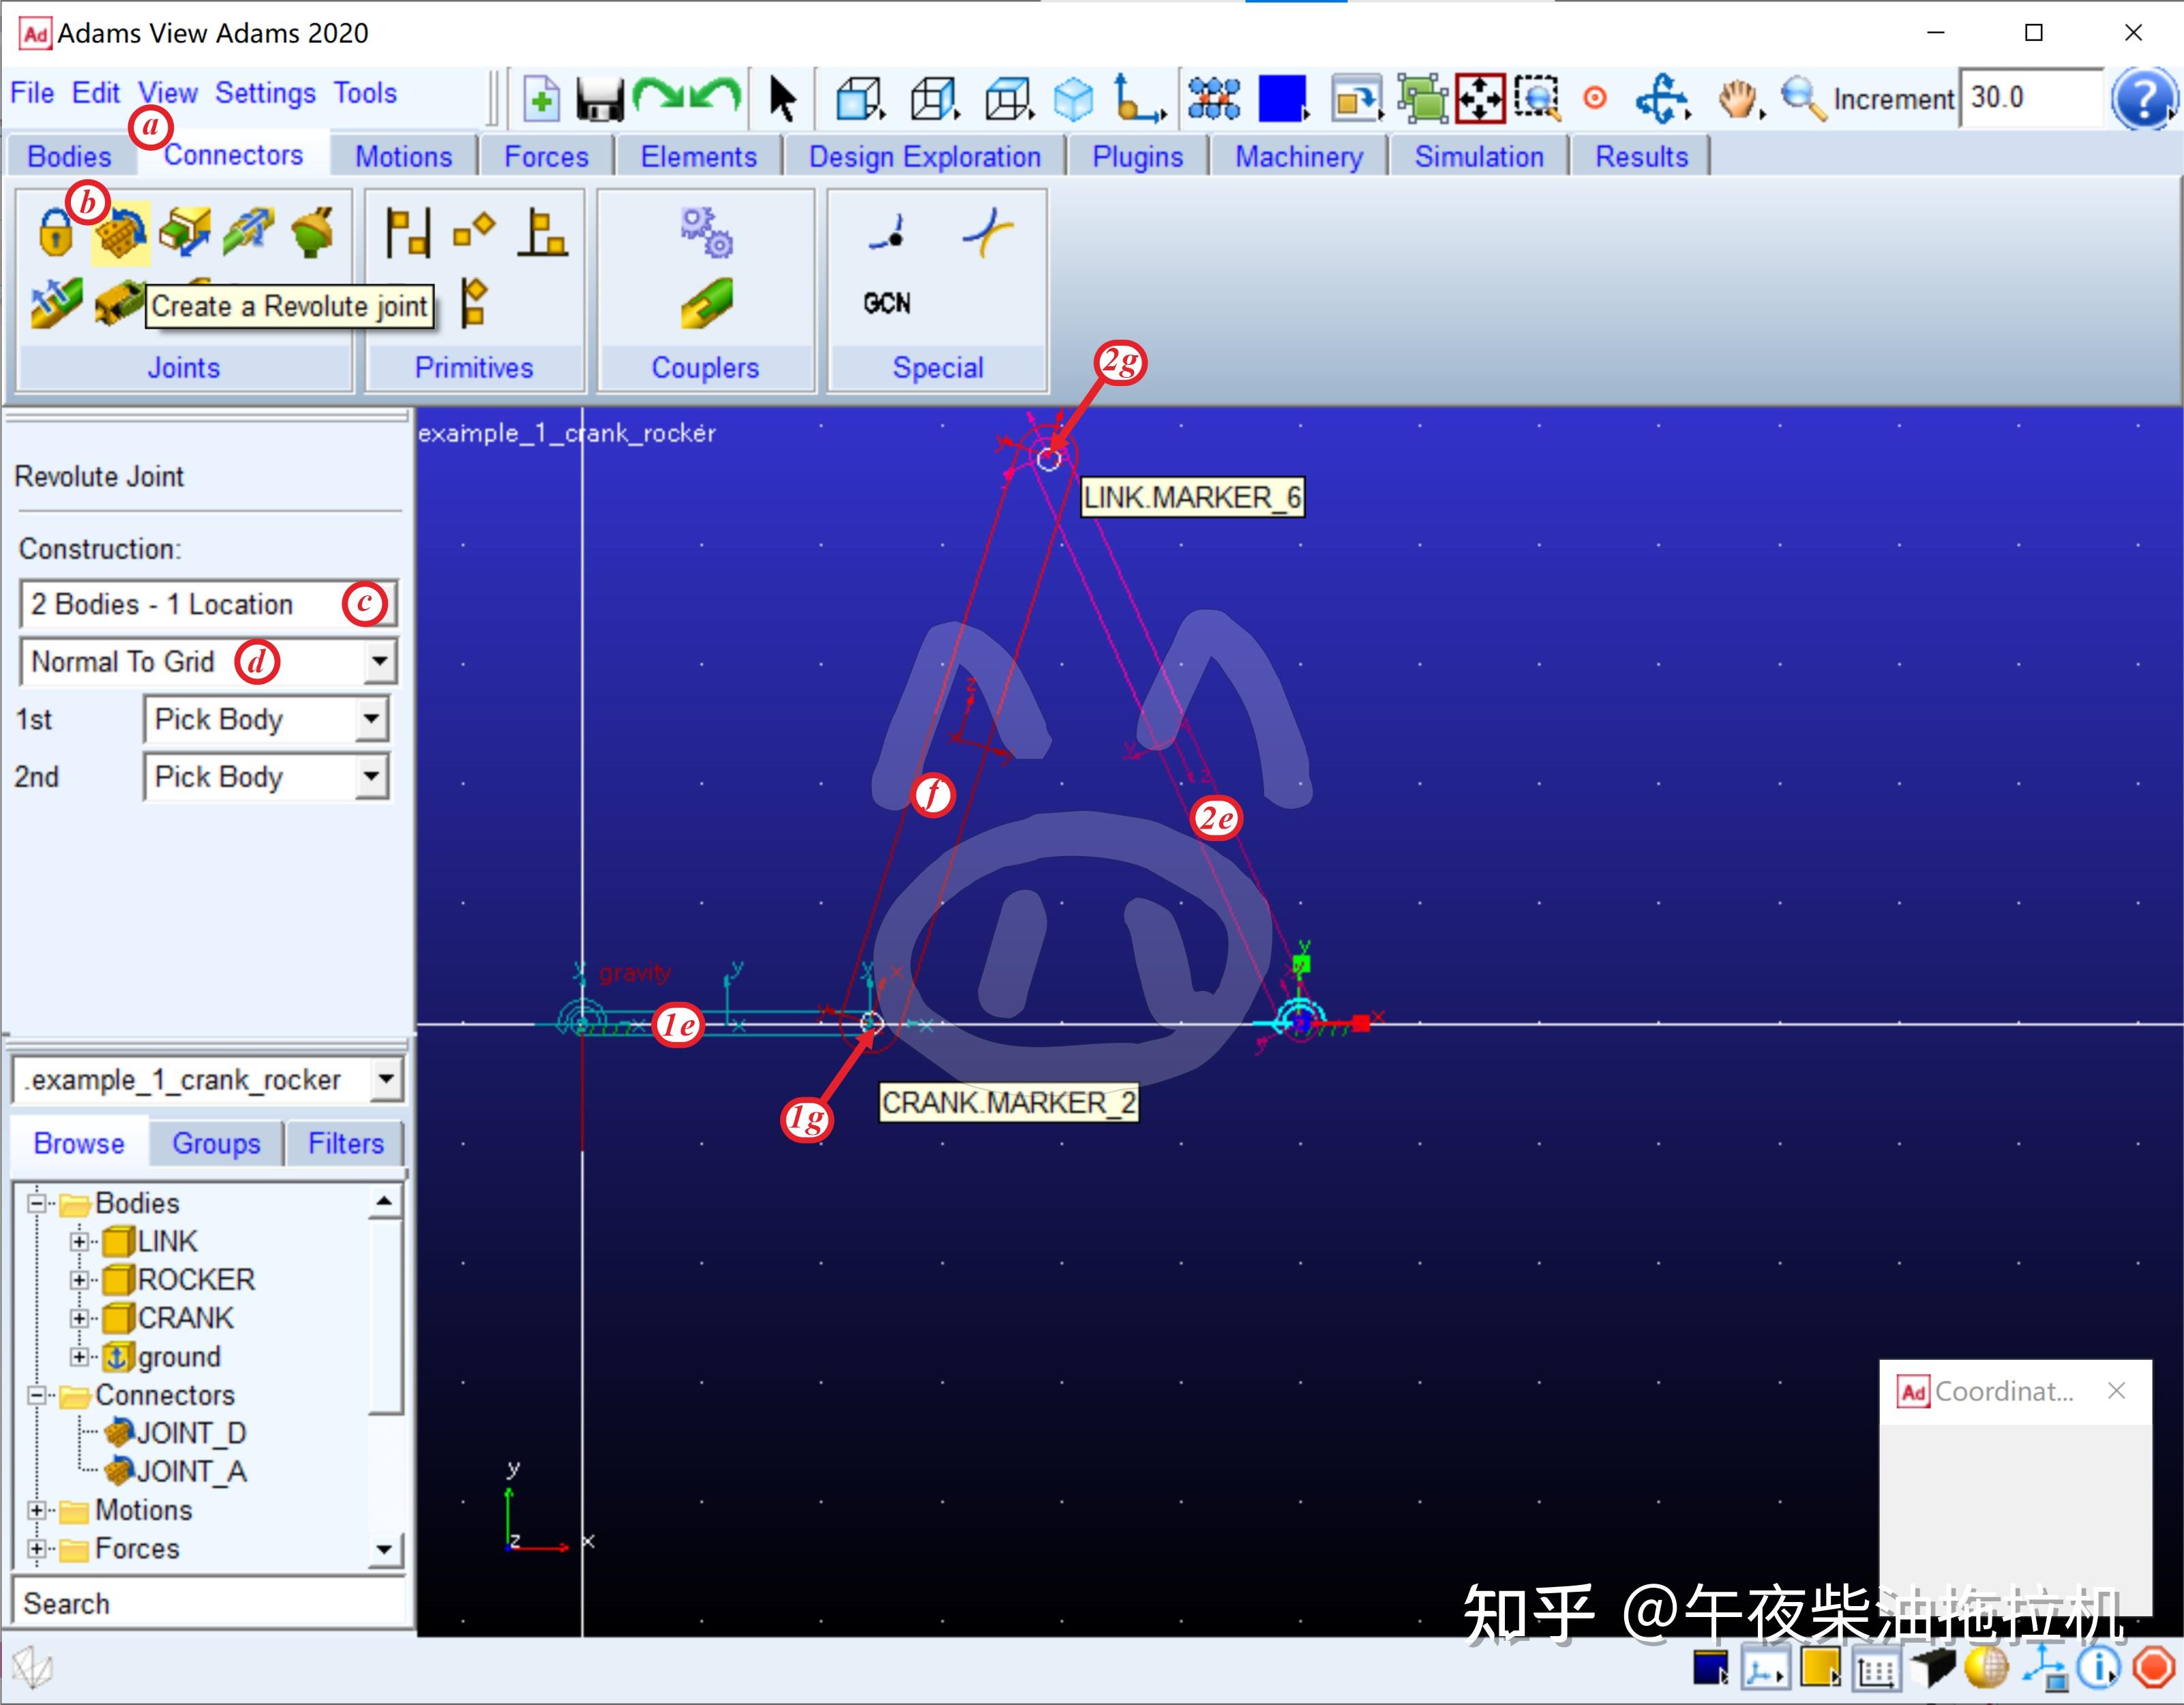Click the model tree scroll-down arrow
The image size is (2184, 1705).
384,1550
